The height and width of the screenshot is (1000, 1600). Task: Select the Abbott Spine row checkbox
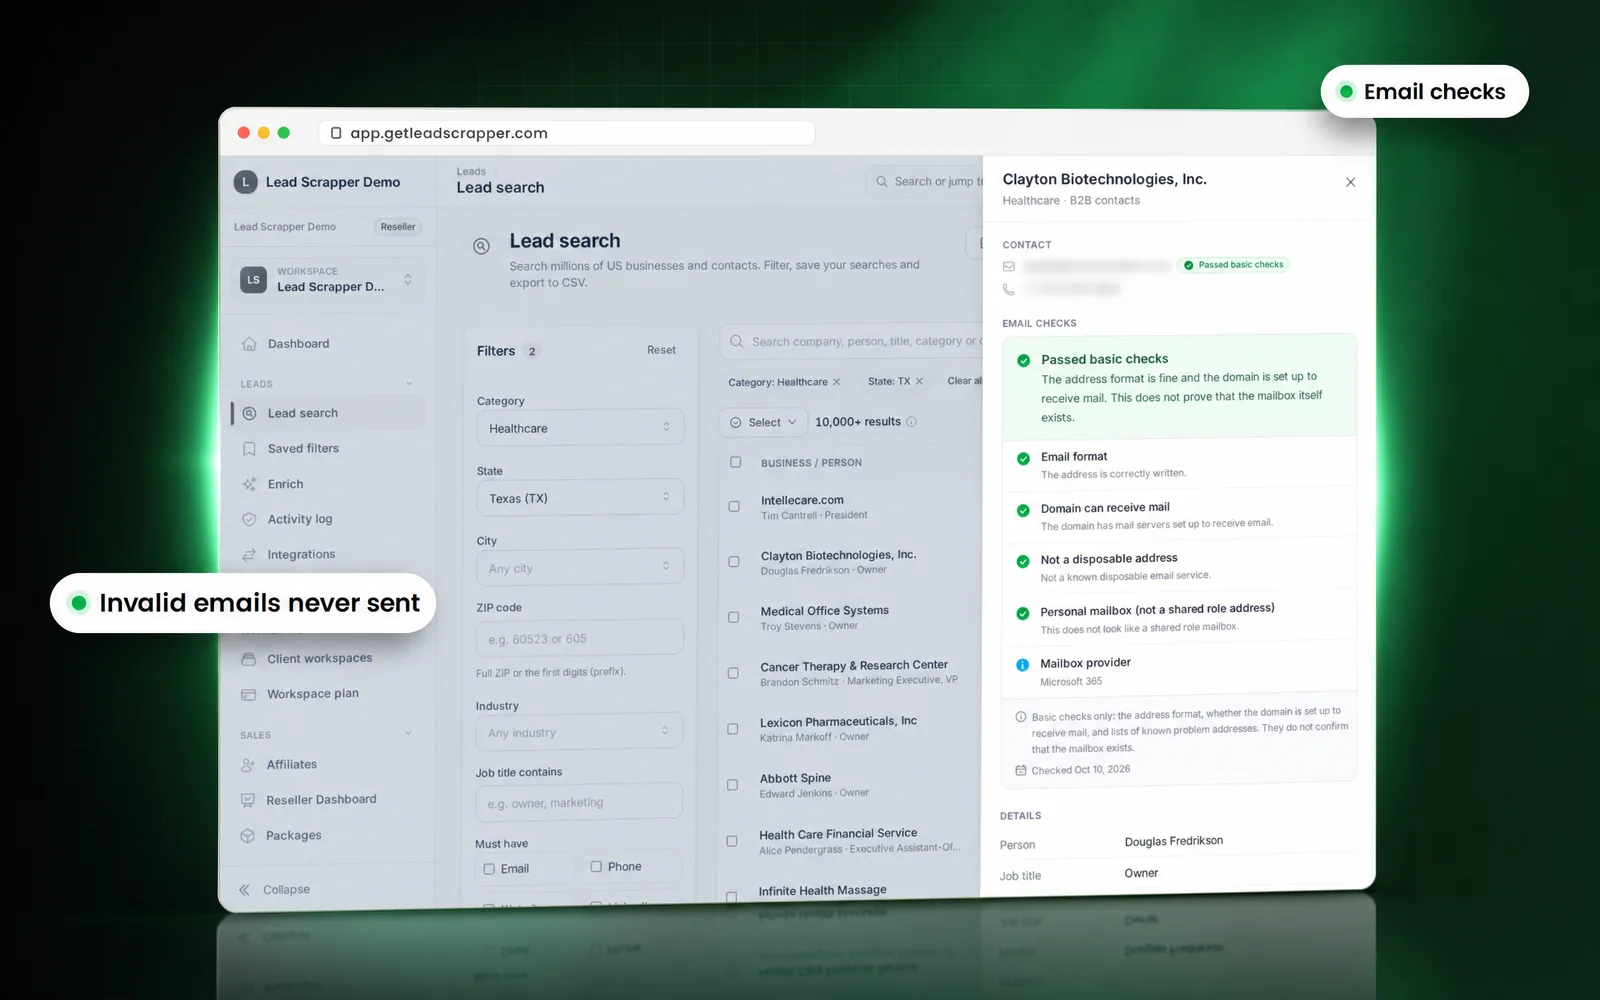coord(732,785)
